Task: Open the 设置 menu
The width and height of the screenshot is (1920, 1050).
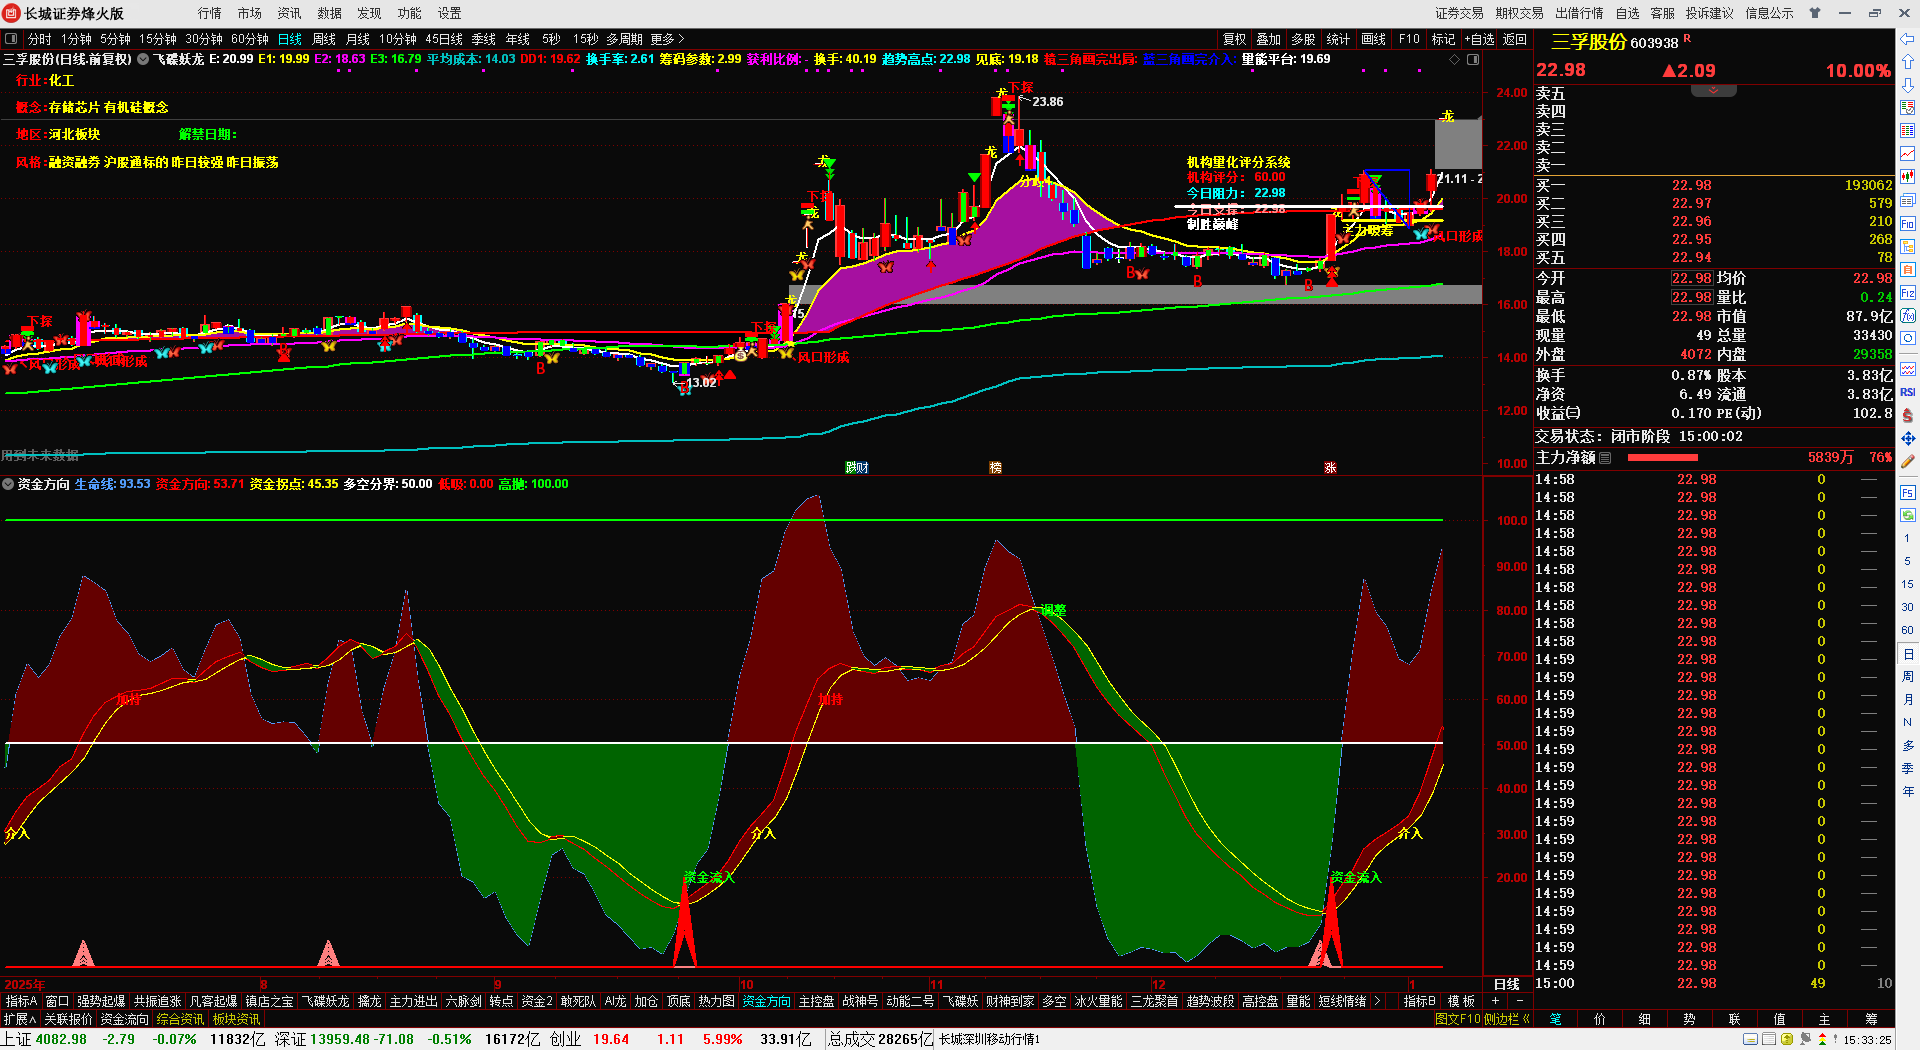Action: pyautogui.click(x=450, y=13)
